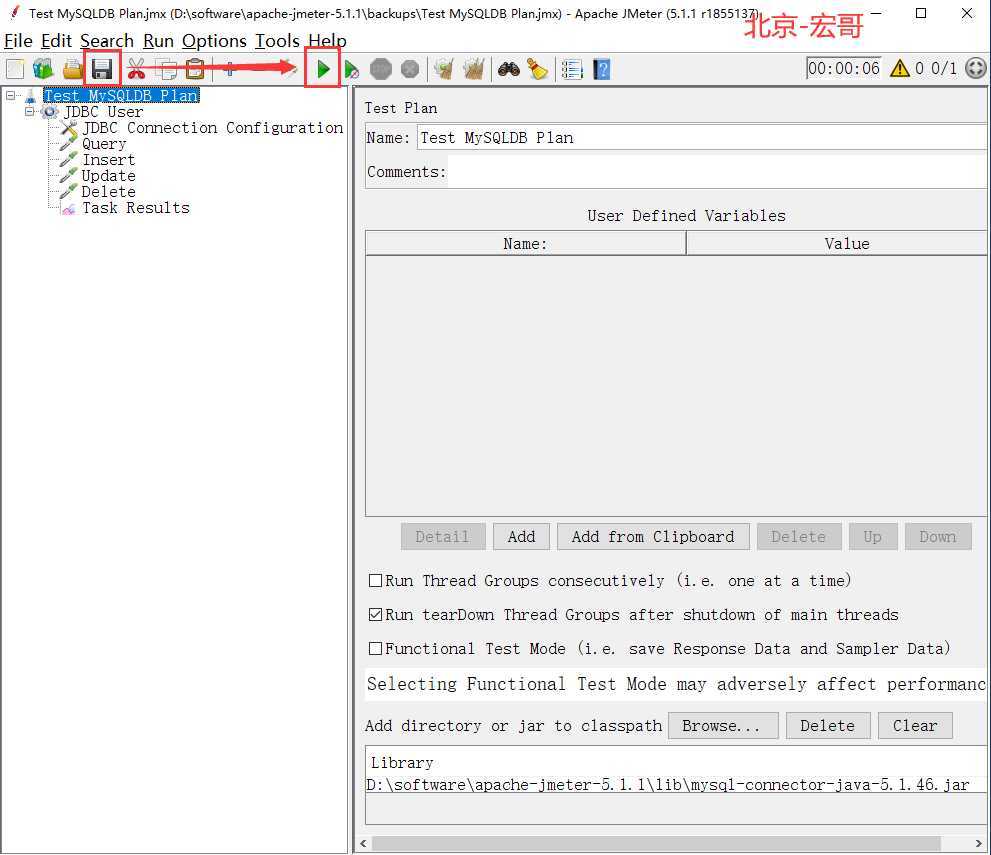Image resolution: width=991 pixels, height=855 pixels.
Task: Start the test with green play icon
Action: click(323, 69)
